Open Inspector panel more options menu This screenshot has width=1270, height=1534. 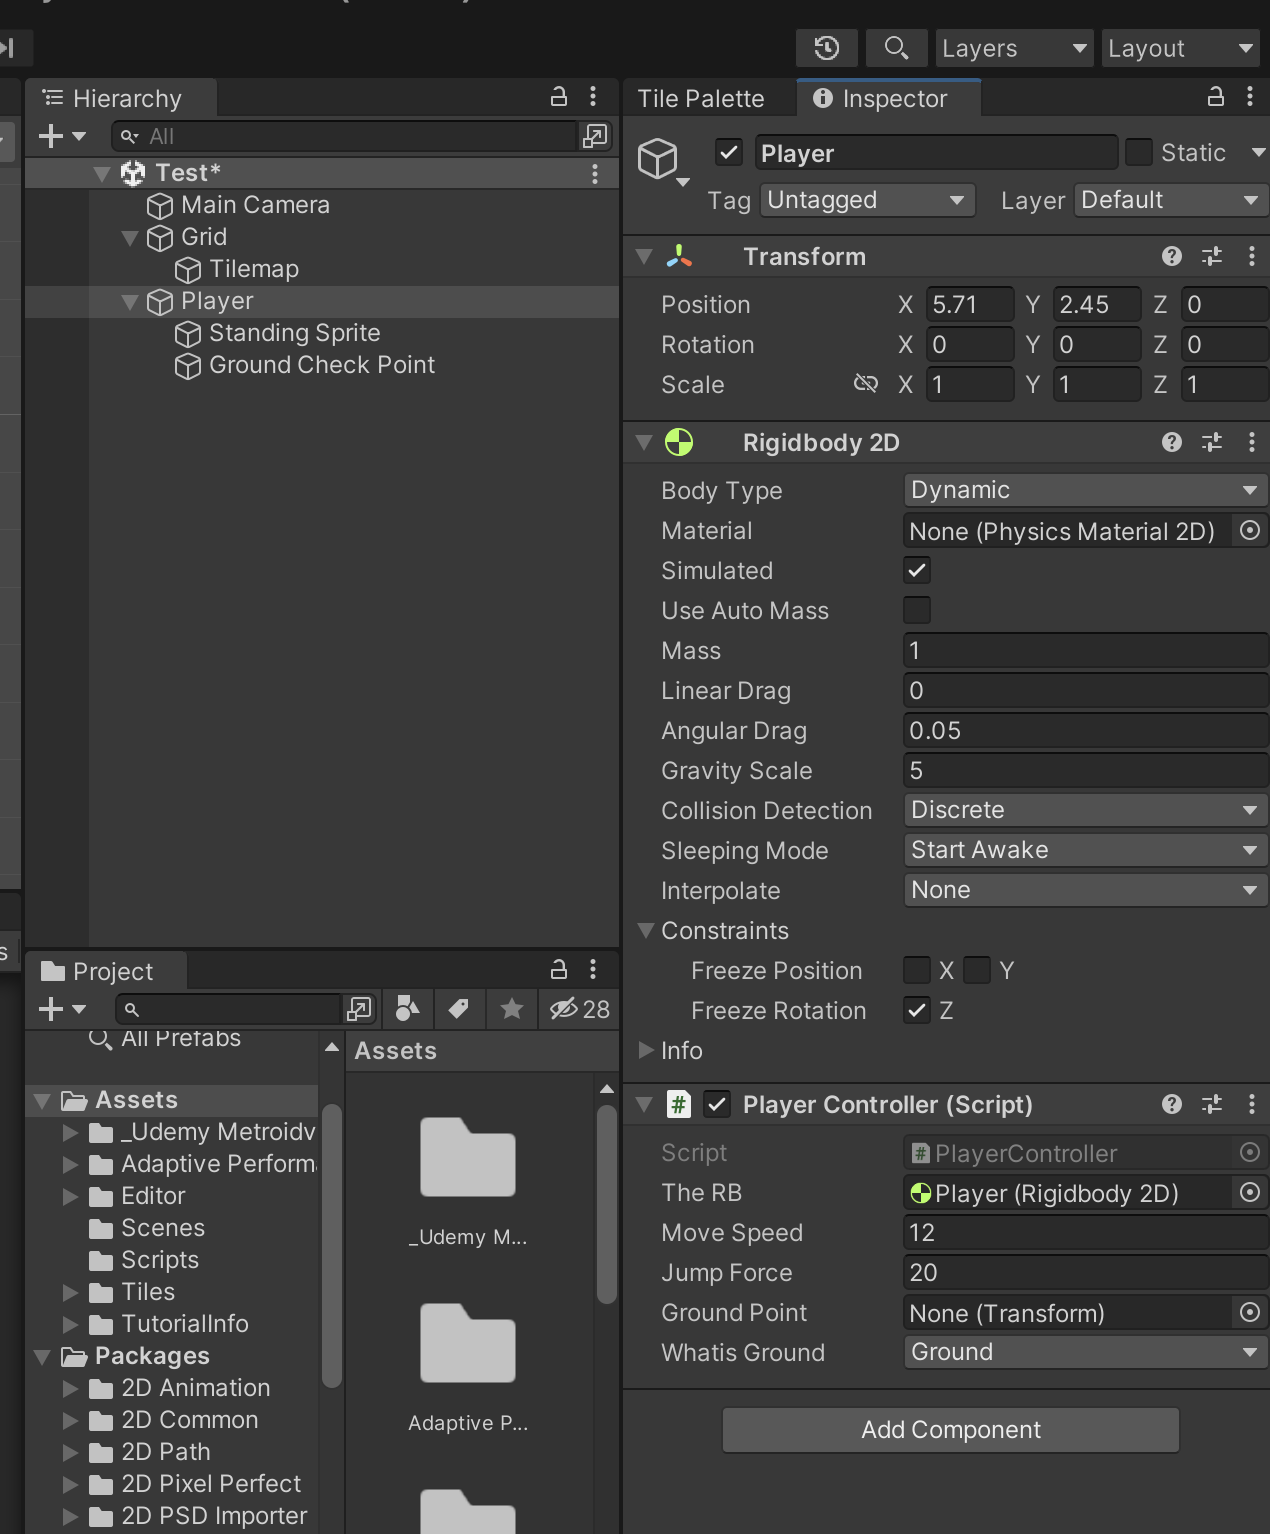coord(1250,97)
